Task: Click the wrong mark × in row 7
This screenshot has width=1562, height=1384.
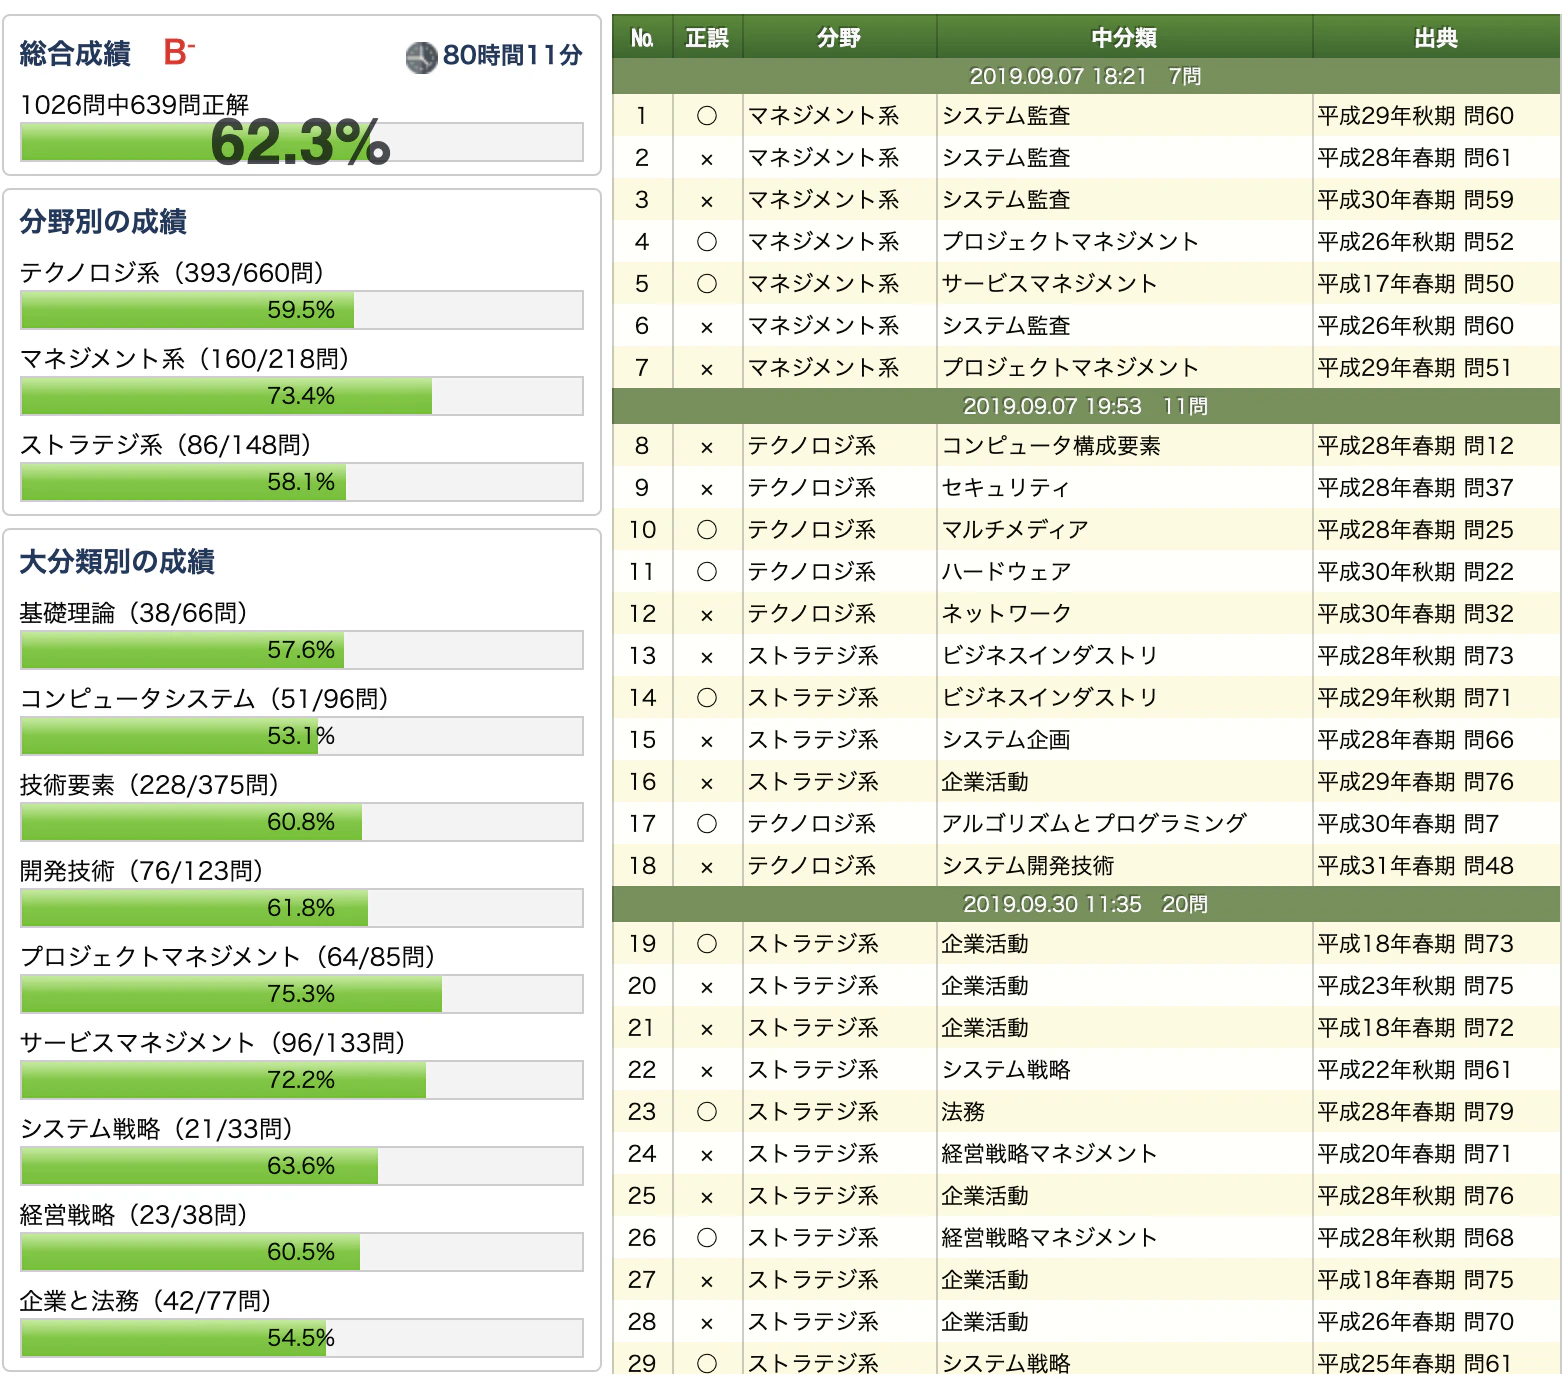Action: pyautogui.click(x=707, y=369)
